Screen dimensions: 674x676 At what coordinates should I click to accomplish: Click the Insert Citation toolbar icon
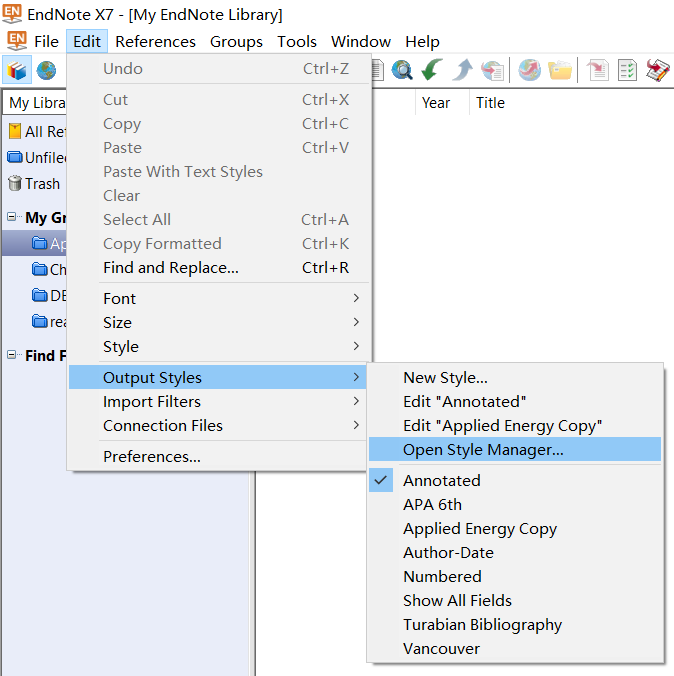click(598, 70)
